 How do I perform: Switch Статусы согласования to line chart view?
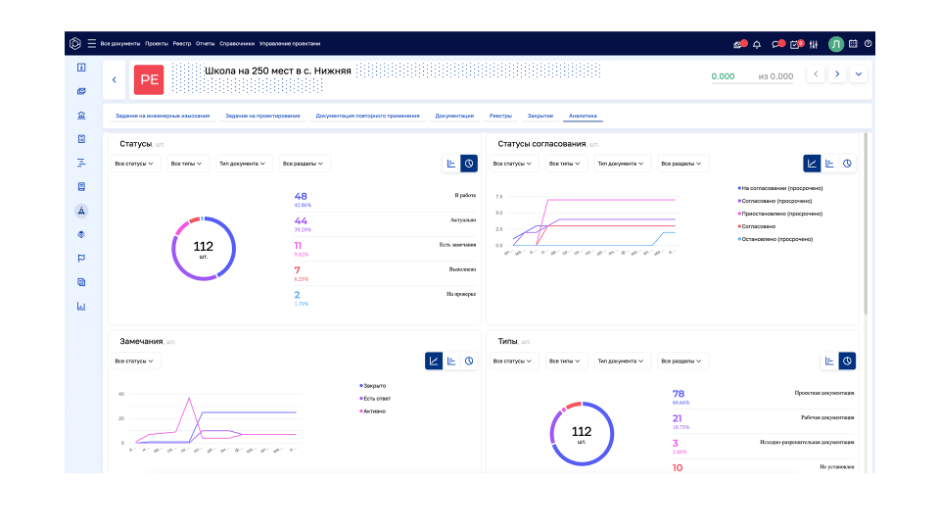812,163
